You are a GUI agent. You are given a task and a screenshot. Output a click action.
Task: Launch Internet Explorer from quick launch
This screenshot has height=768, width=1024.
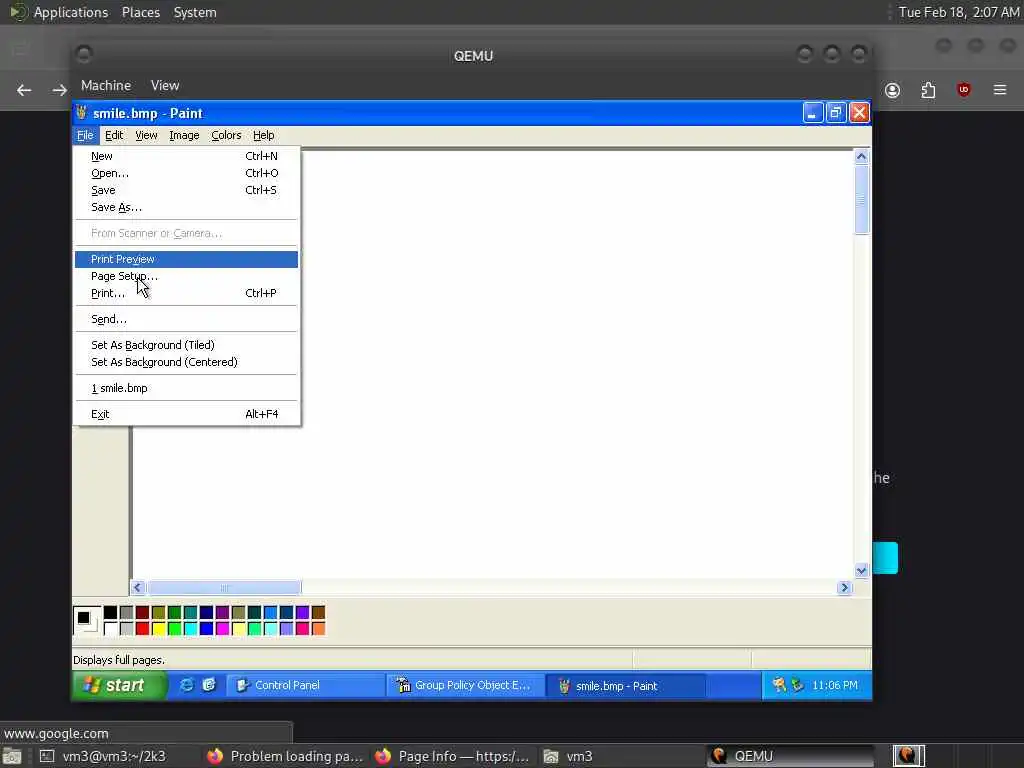pyautogui.click(x=187, y=685)
